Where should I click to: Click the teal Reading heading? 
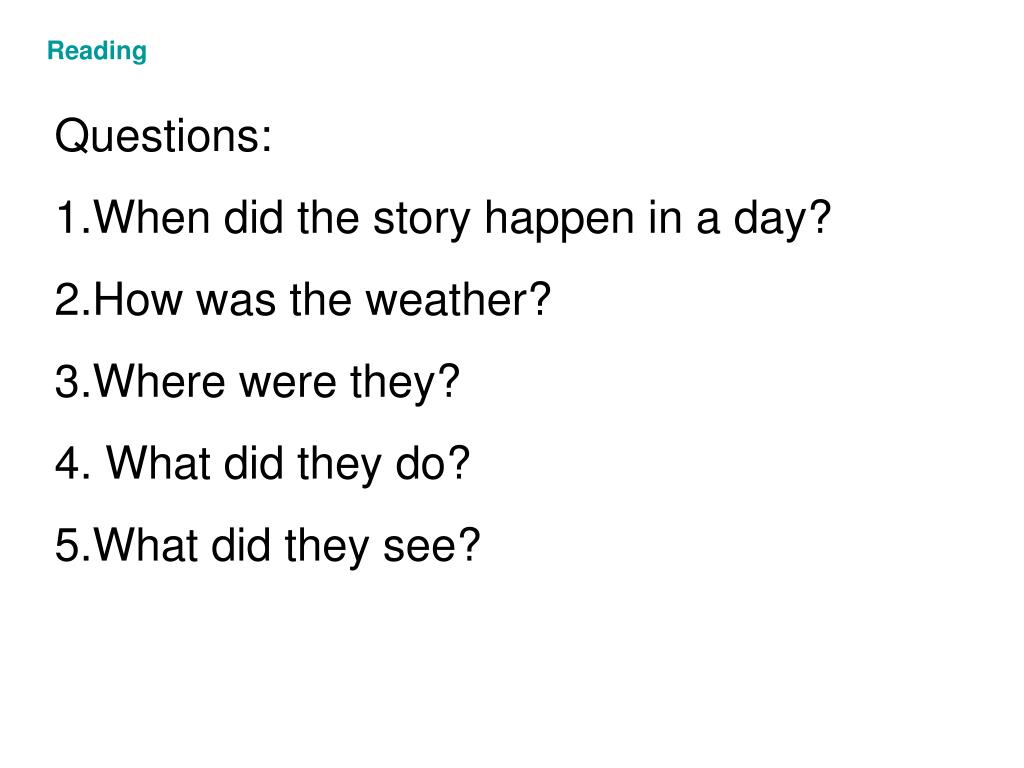[97, 52]
